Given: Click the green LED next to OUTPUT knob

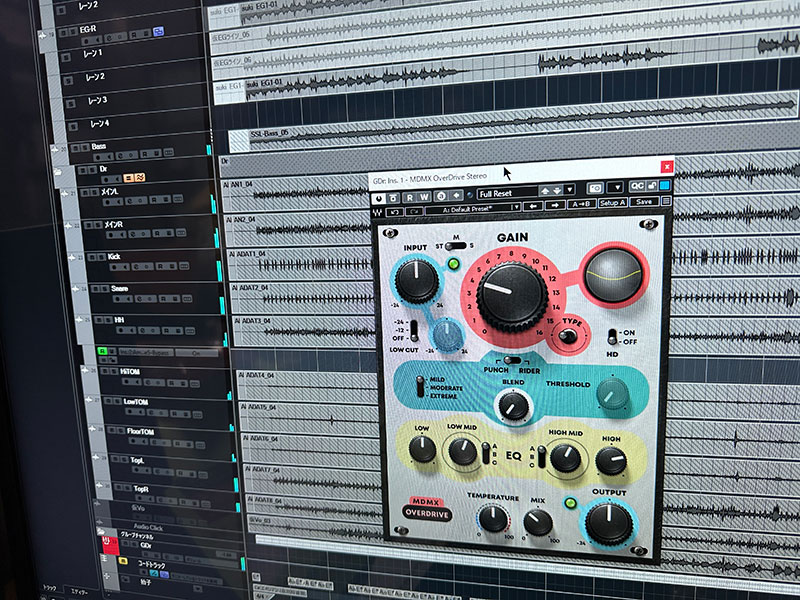Looking at the screenshot, I should (571, 504).
